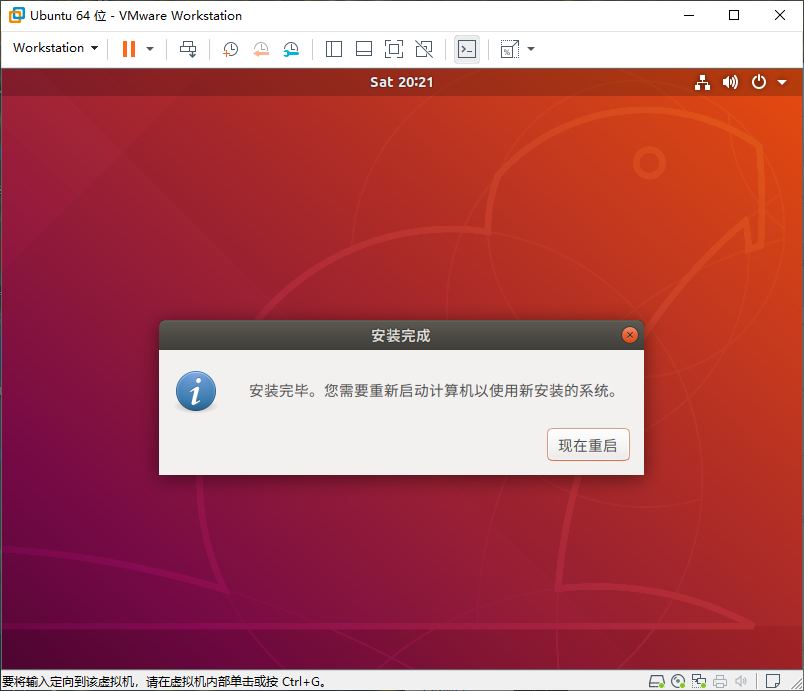Click the Ubuntu clock Sat 20:21
This screenshot has height=691, width=804.
click(x=401, y=82)
